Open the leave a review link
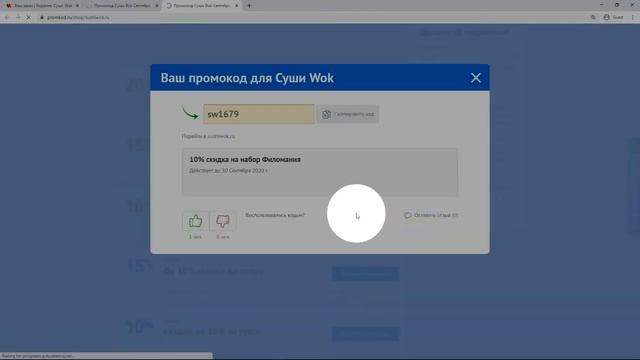 pos(431,215)
